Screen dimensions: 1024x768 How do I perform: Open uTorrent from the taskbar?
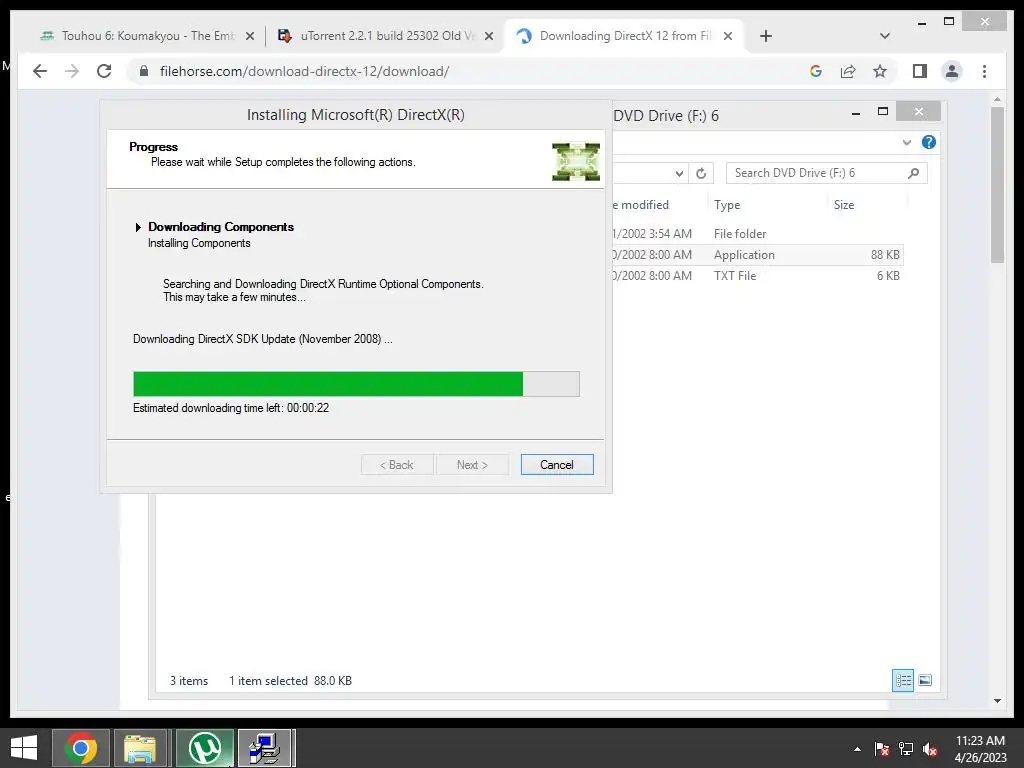204,748
